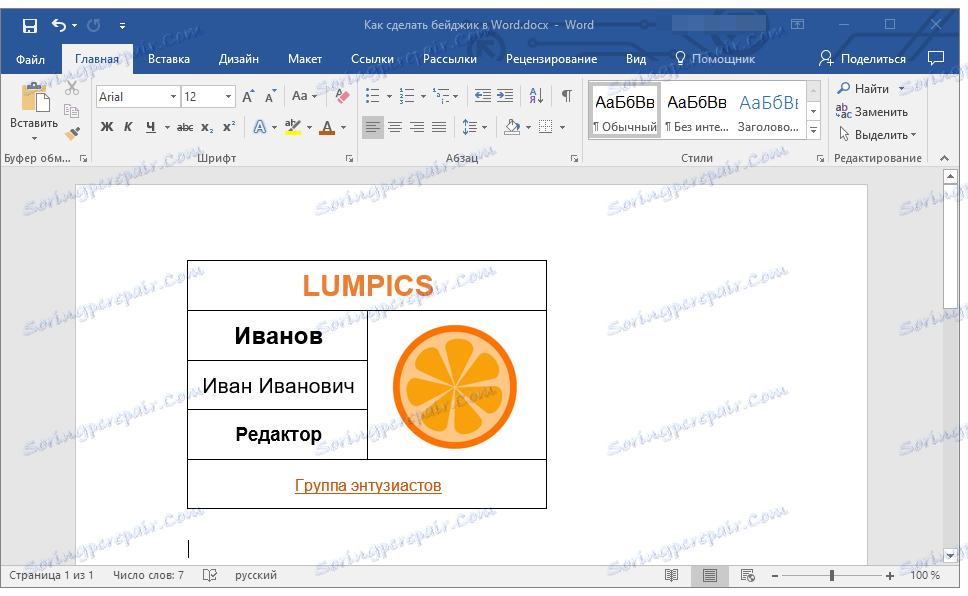The width and height of the screenshot is (968, 596).
Task: Apply the Обычный style
Action: [x=625, y=111]
